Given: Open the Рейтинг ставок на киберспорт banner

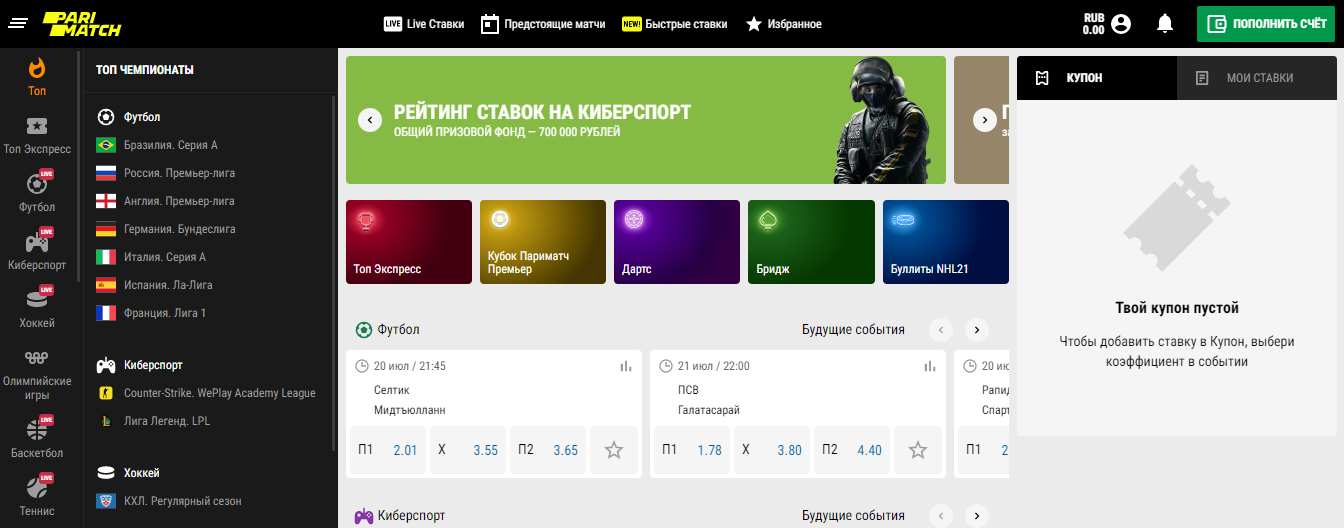Looking at the screenshot, I should 646,120.
